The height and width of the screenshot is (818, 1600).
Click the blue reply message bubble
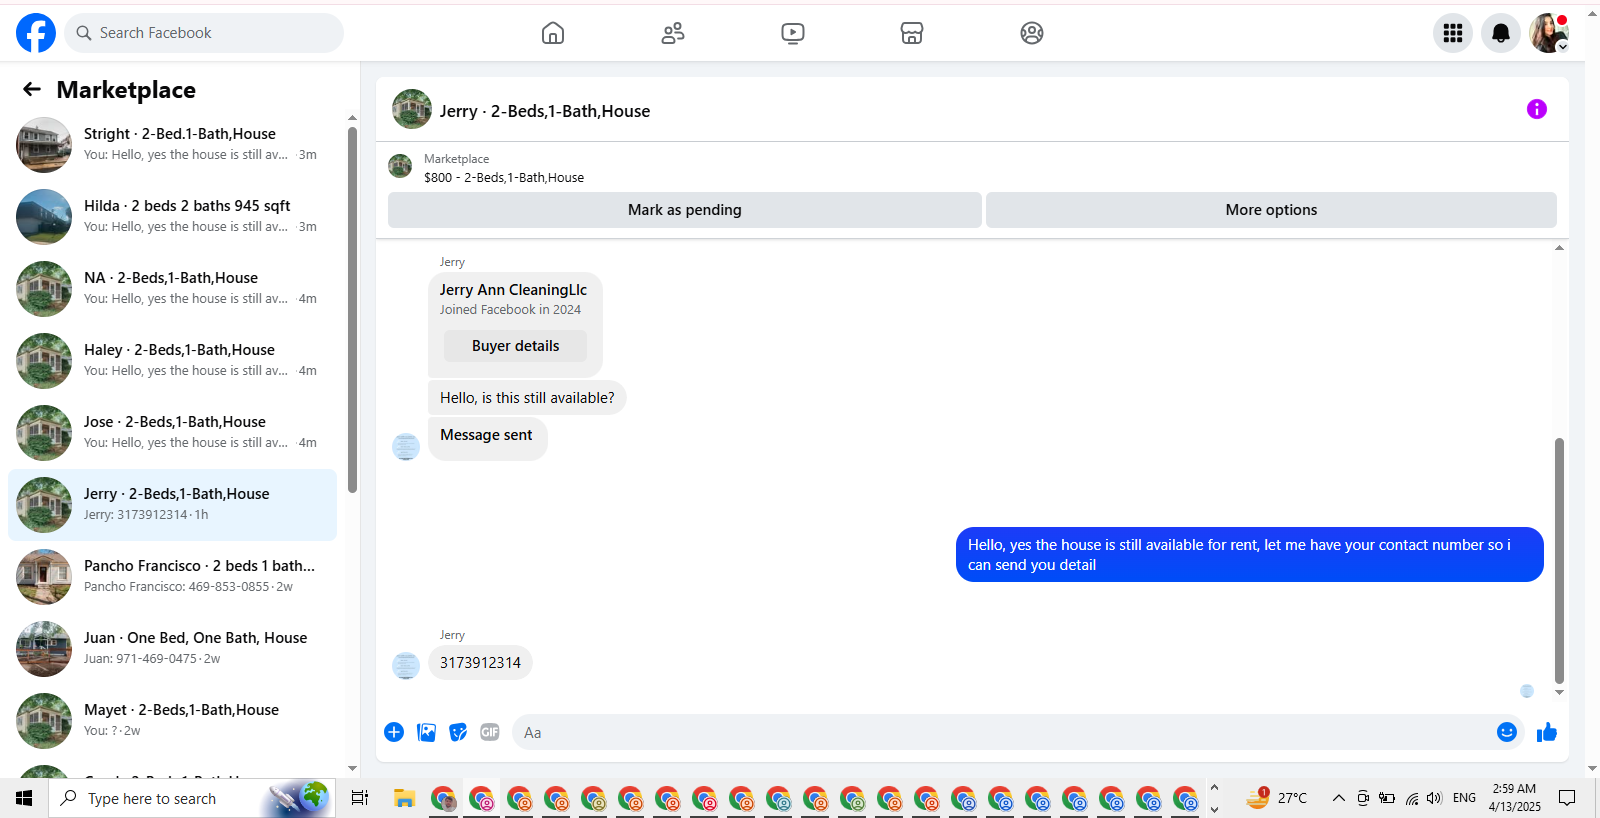click(1249, 555)
